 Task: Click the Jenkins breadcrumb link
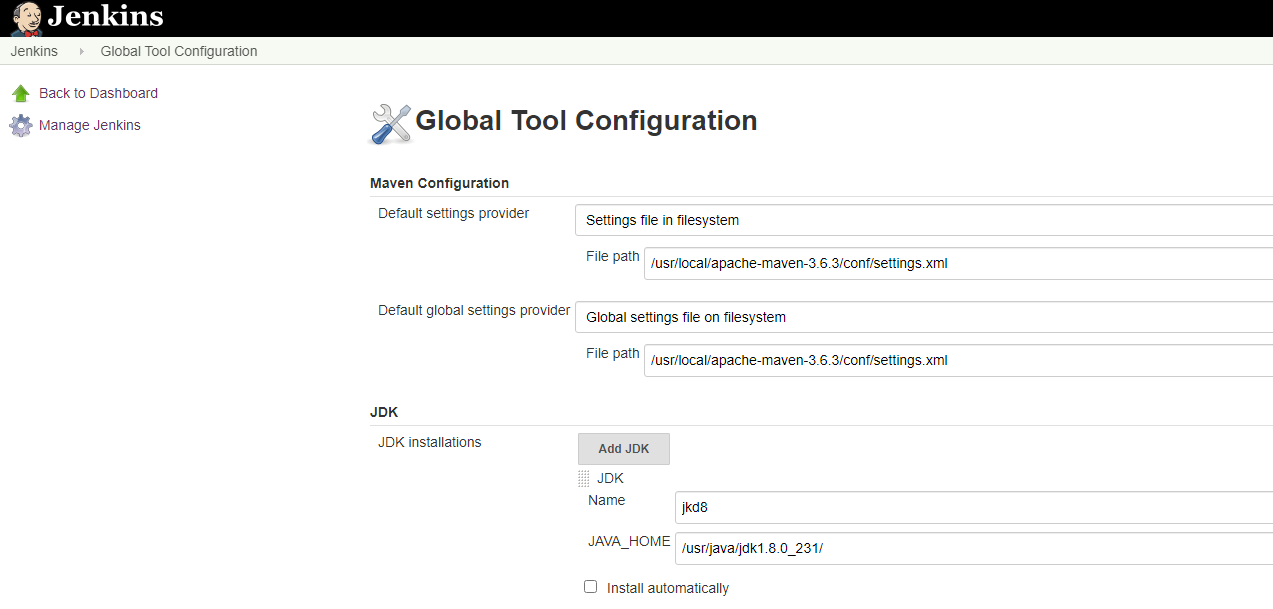(34, 51)
